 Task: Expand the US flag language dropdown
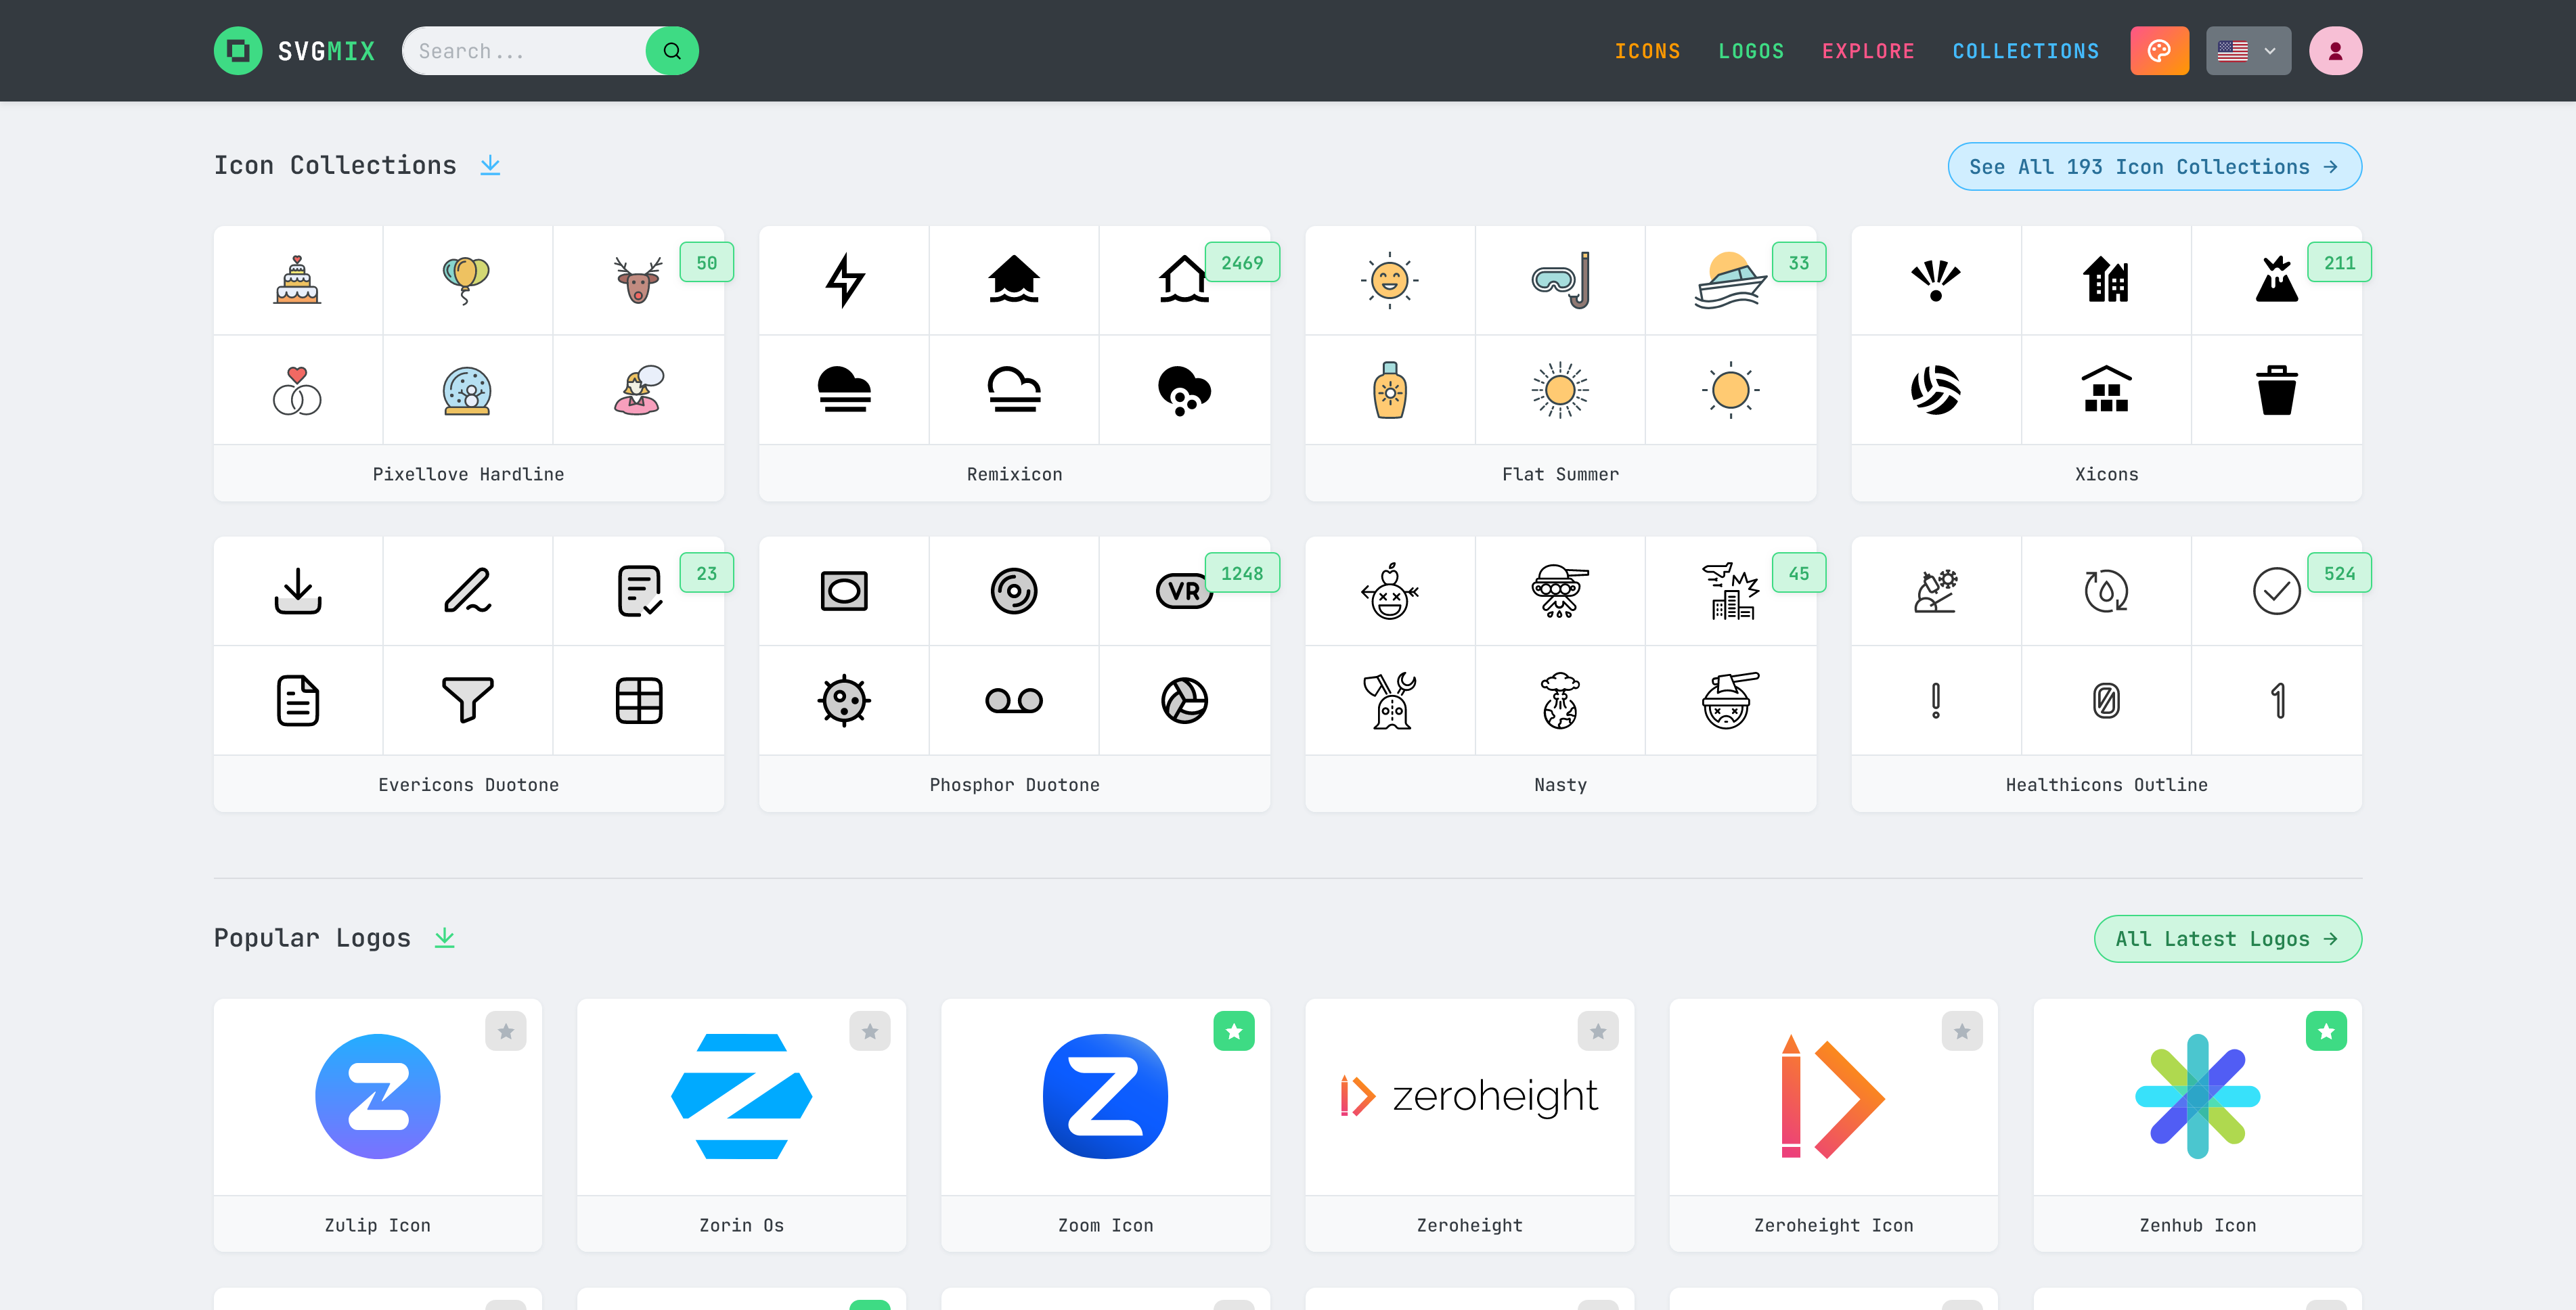(x=2248, y=51)
